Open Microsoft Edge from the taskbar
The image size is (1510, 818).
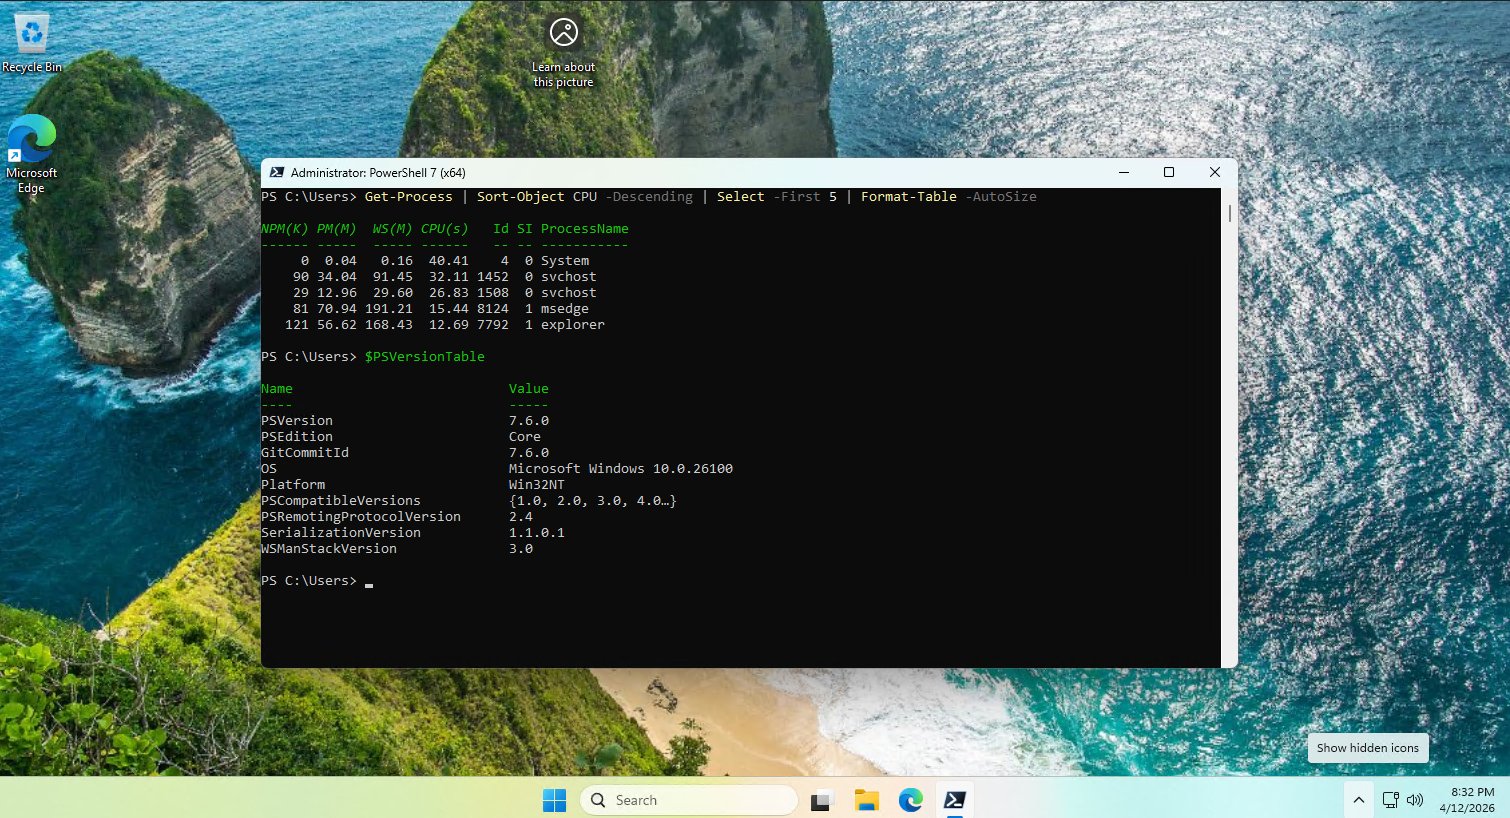[910, 800]
